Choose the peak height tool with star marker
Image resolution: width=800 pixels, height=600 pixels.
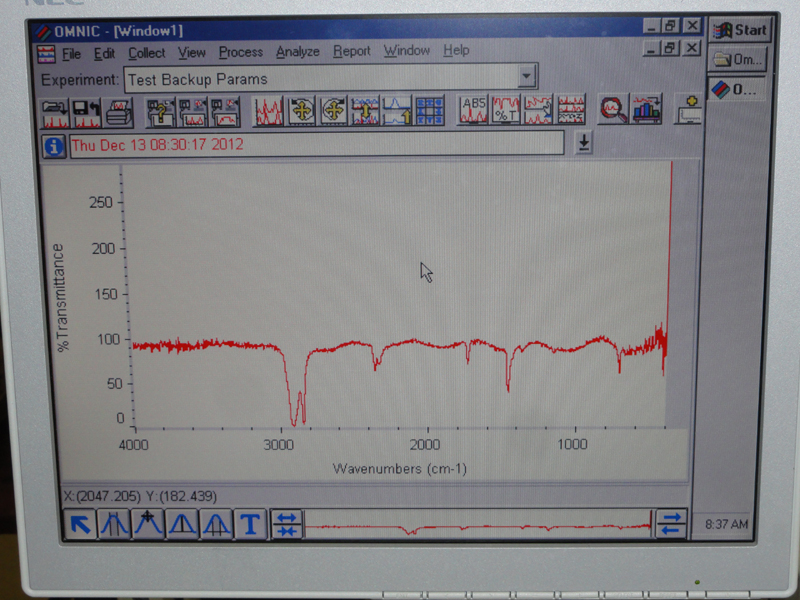149,524
